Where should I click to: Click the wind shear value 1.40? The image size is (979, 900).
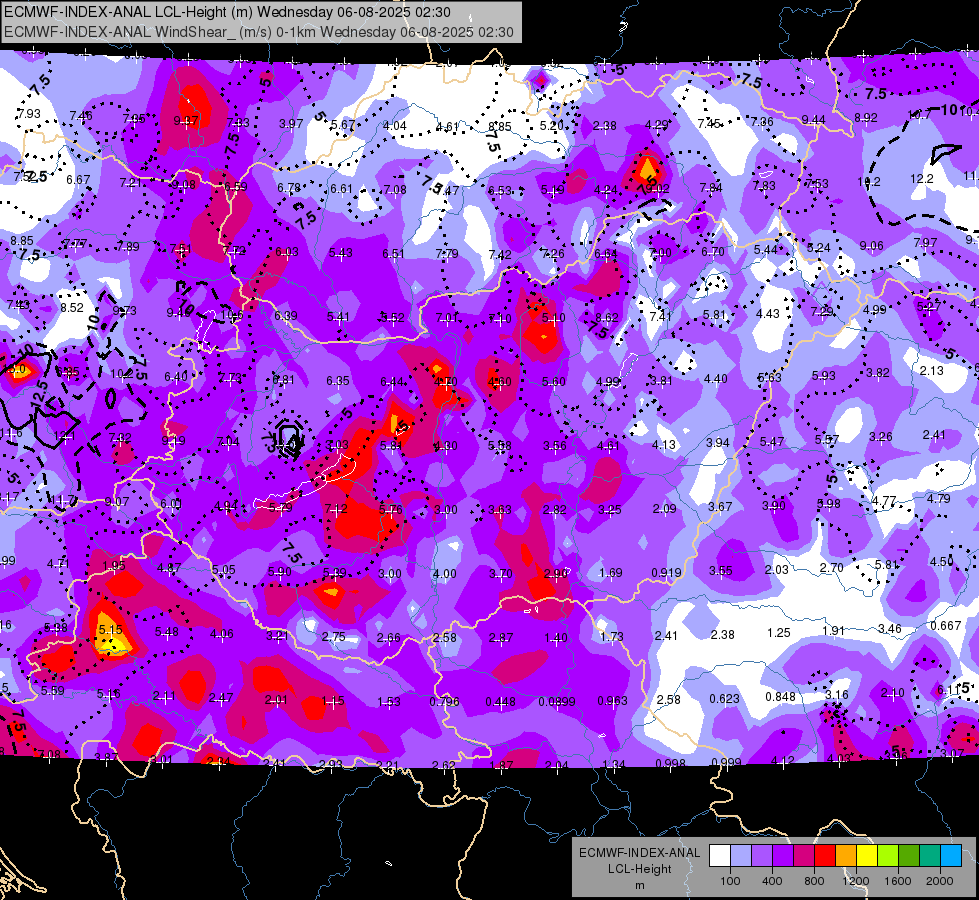[556, 638]
